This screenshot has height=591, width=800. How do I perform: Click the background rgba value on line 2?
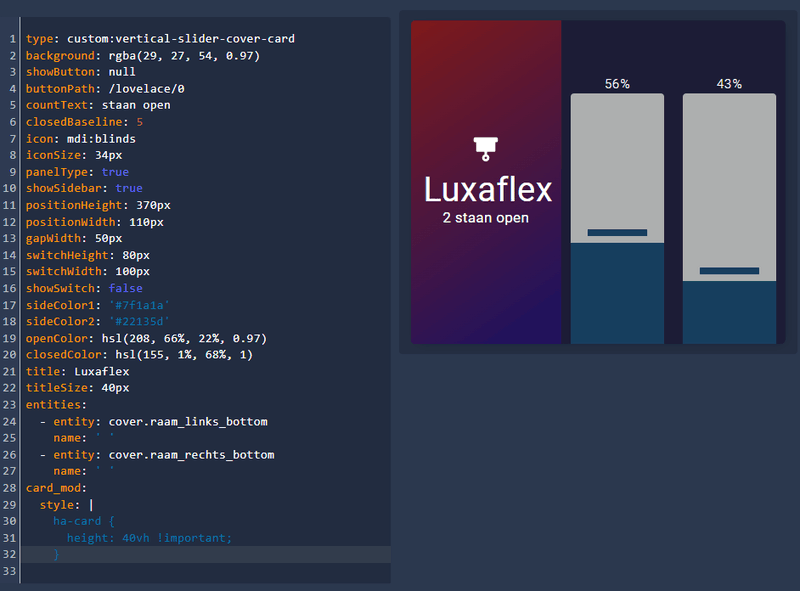click(184, 56)
